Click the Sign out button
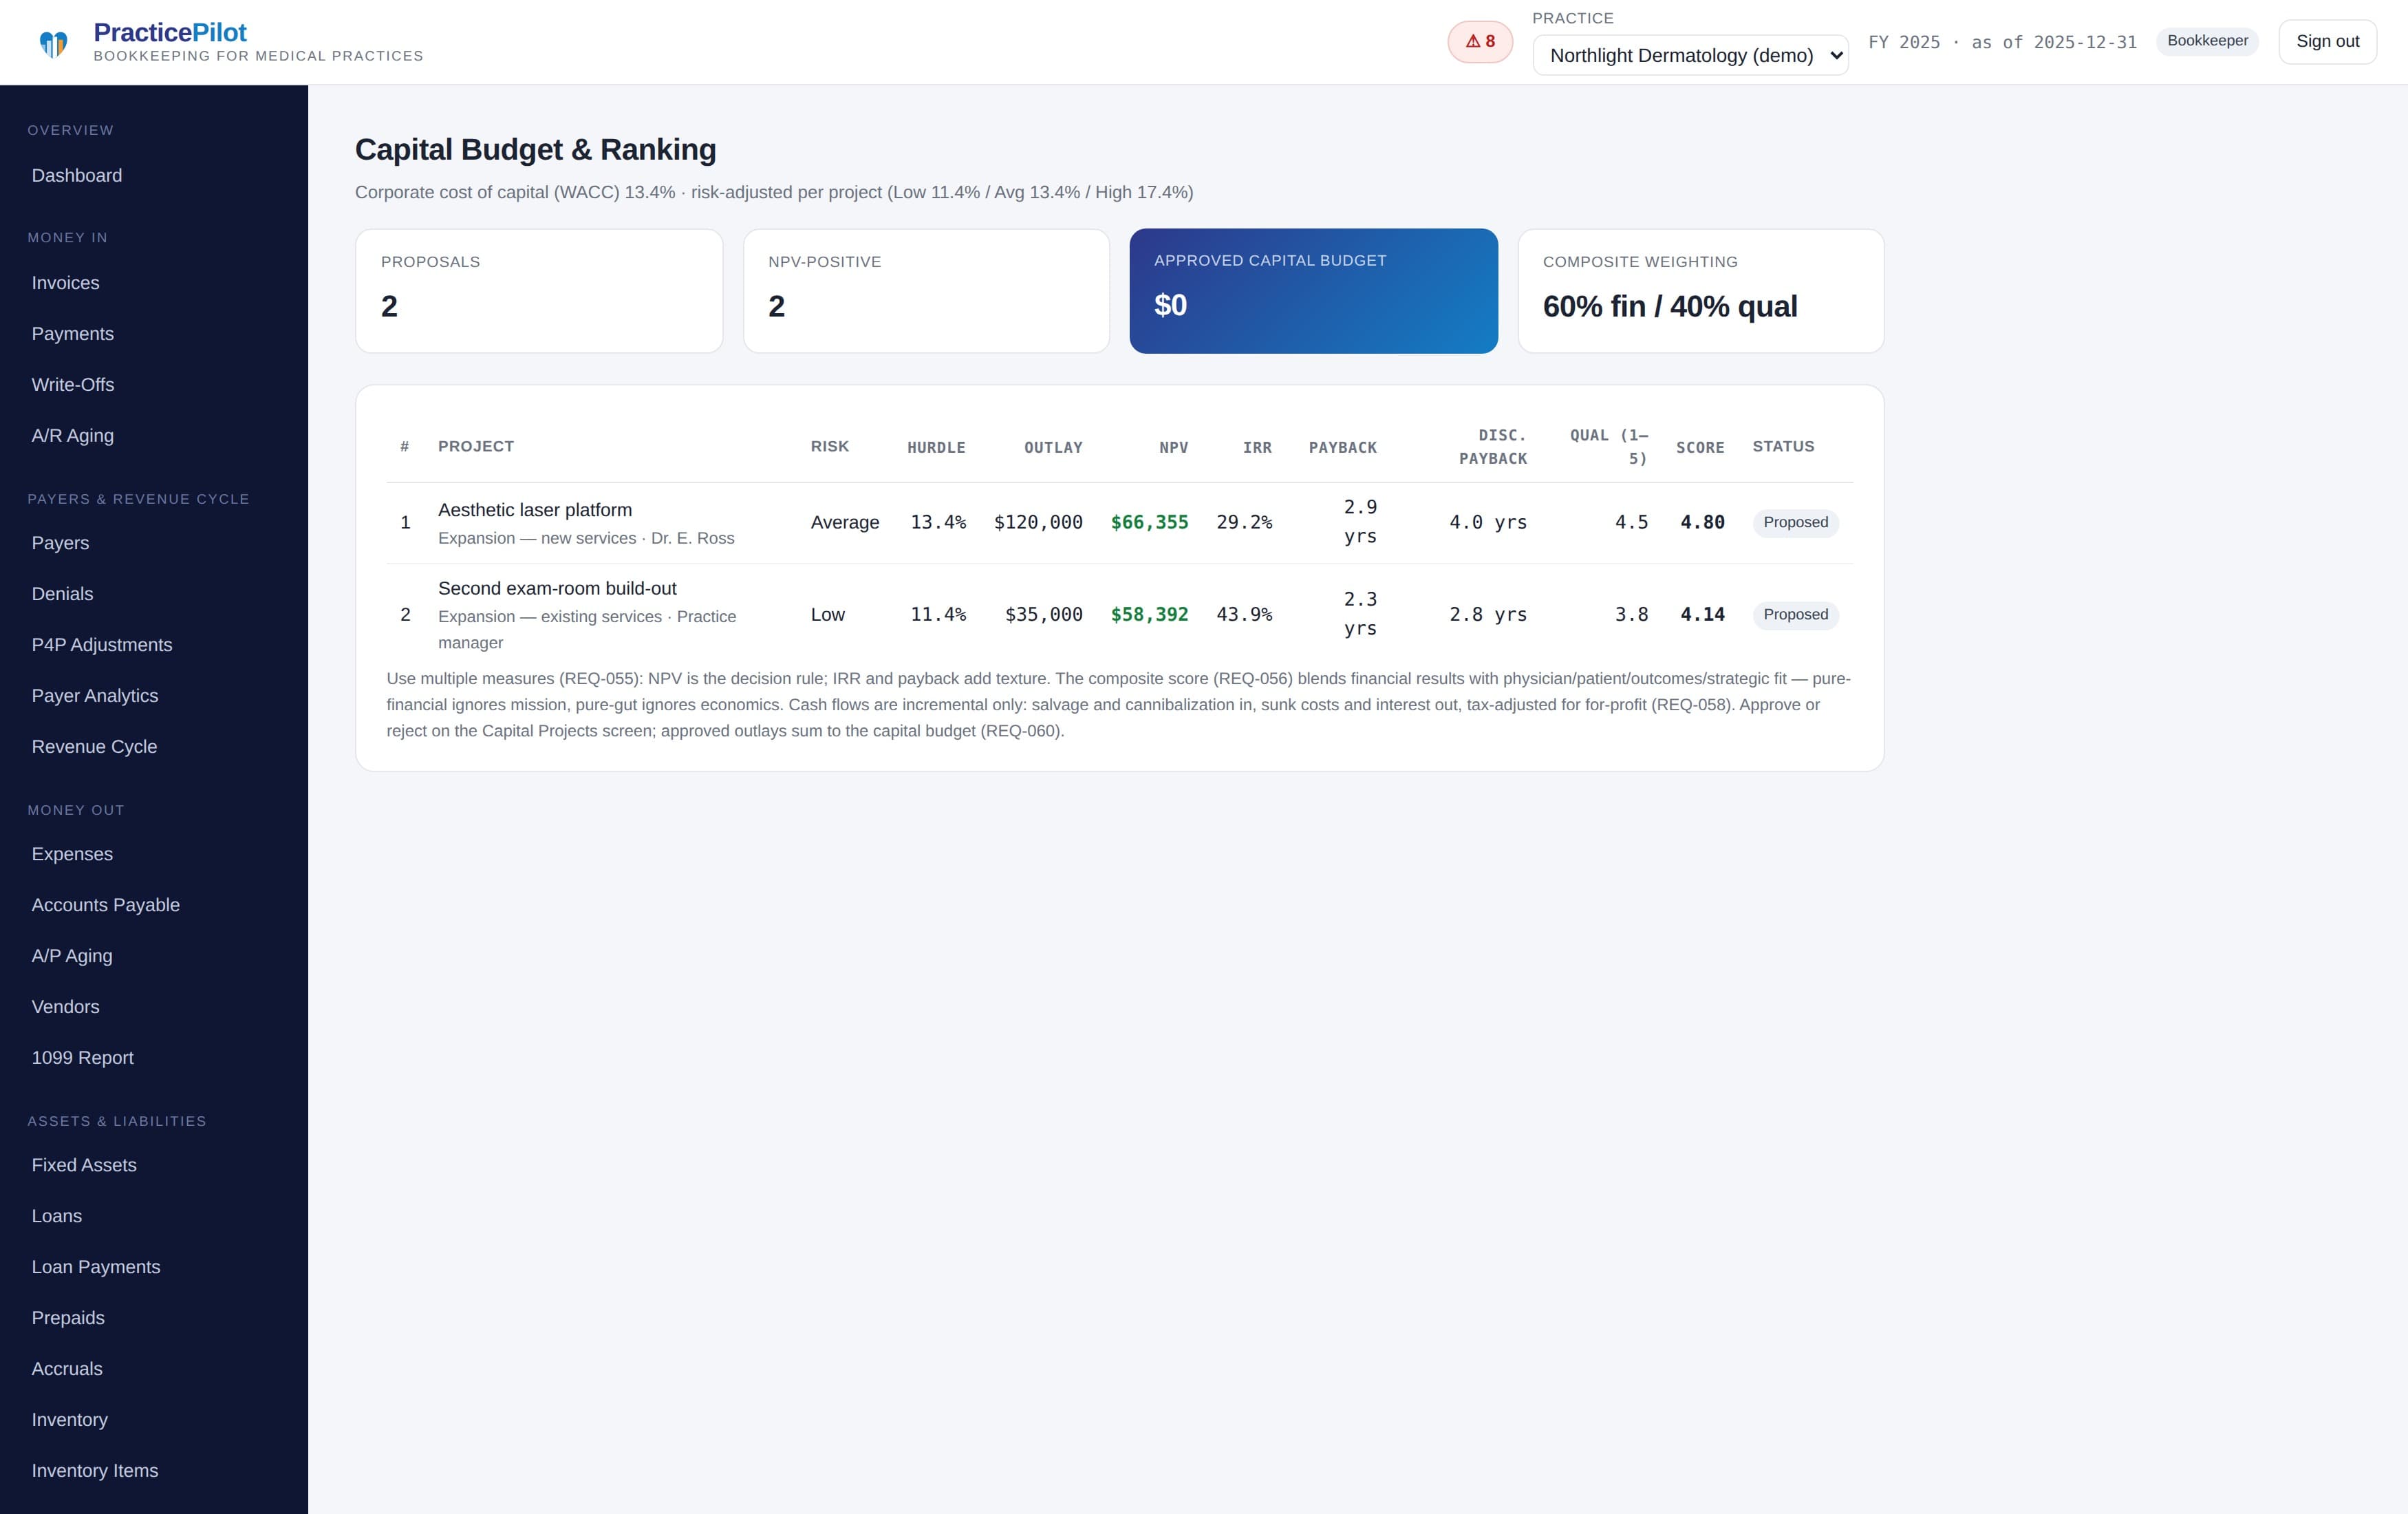The width and height of the screenshot is (2408, 1514). (2327, 42)
